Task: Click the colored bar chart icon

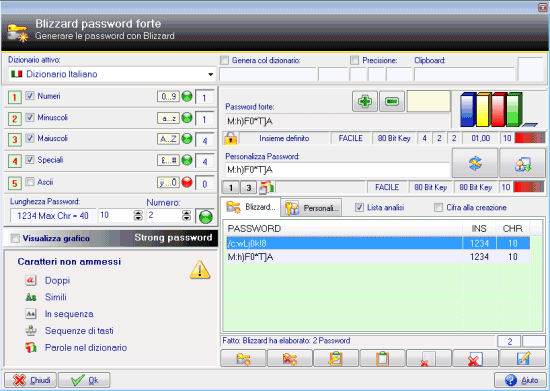Action: (498, 109)
